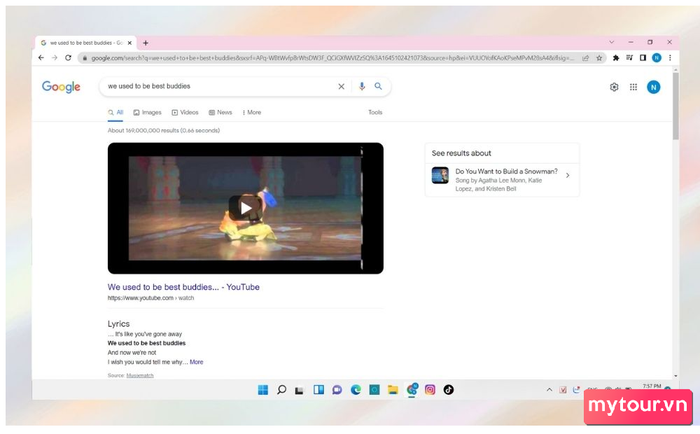The height and width of the screenshot is (434, 700).
Task: Open 'Do You Want to Build a Snowman?' result
Action: click(x=506, y=171)
